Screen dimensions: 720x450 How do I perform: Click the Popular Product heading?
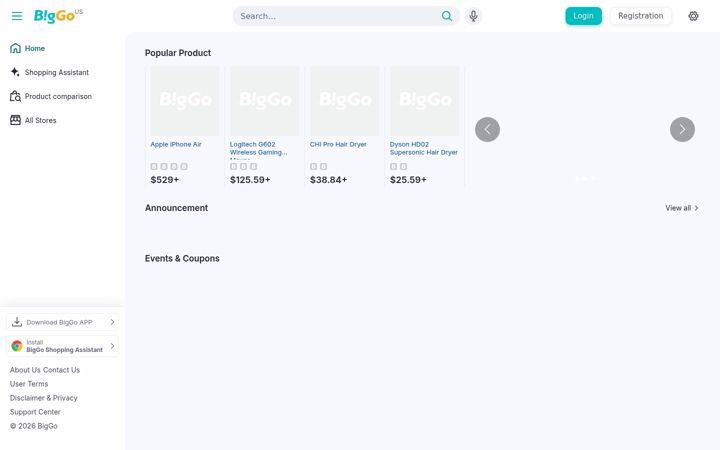point(178,53)
